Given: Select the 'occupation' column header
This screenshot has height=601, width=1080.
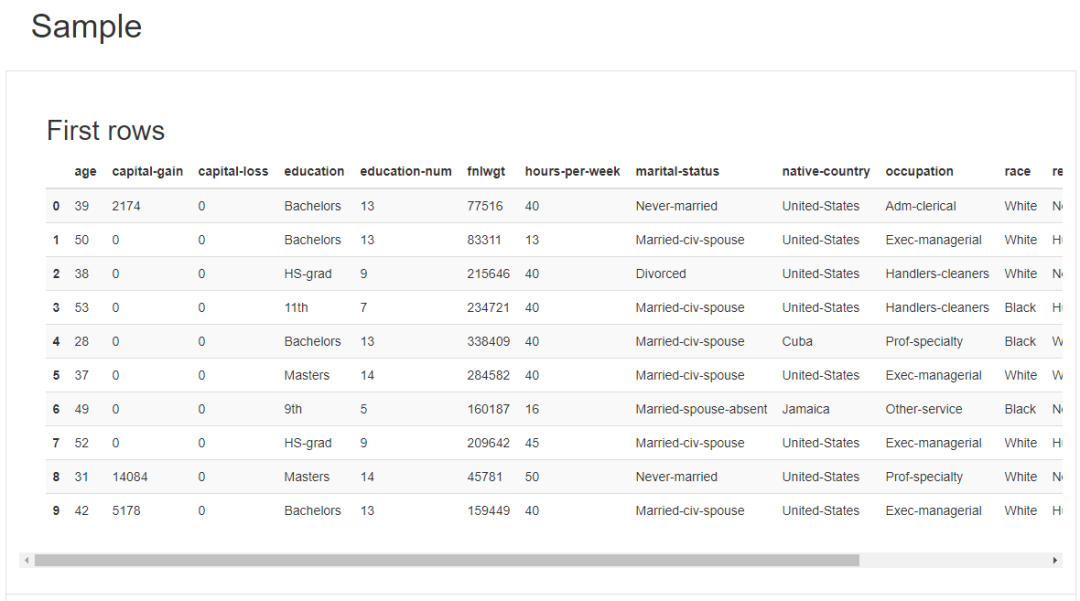Looking at the screenshot, I should pyautogui.click(x=919, y=172).
